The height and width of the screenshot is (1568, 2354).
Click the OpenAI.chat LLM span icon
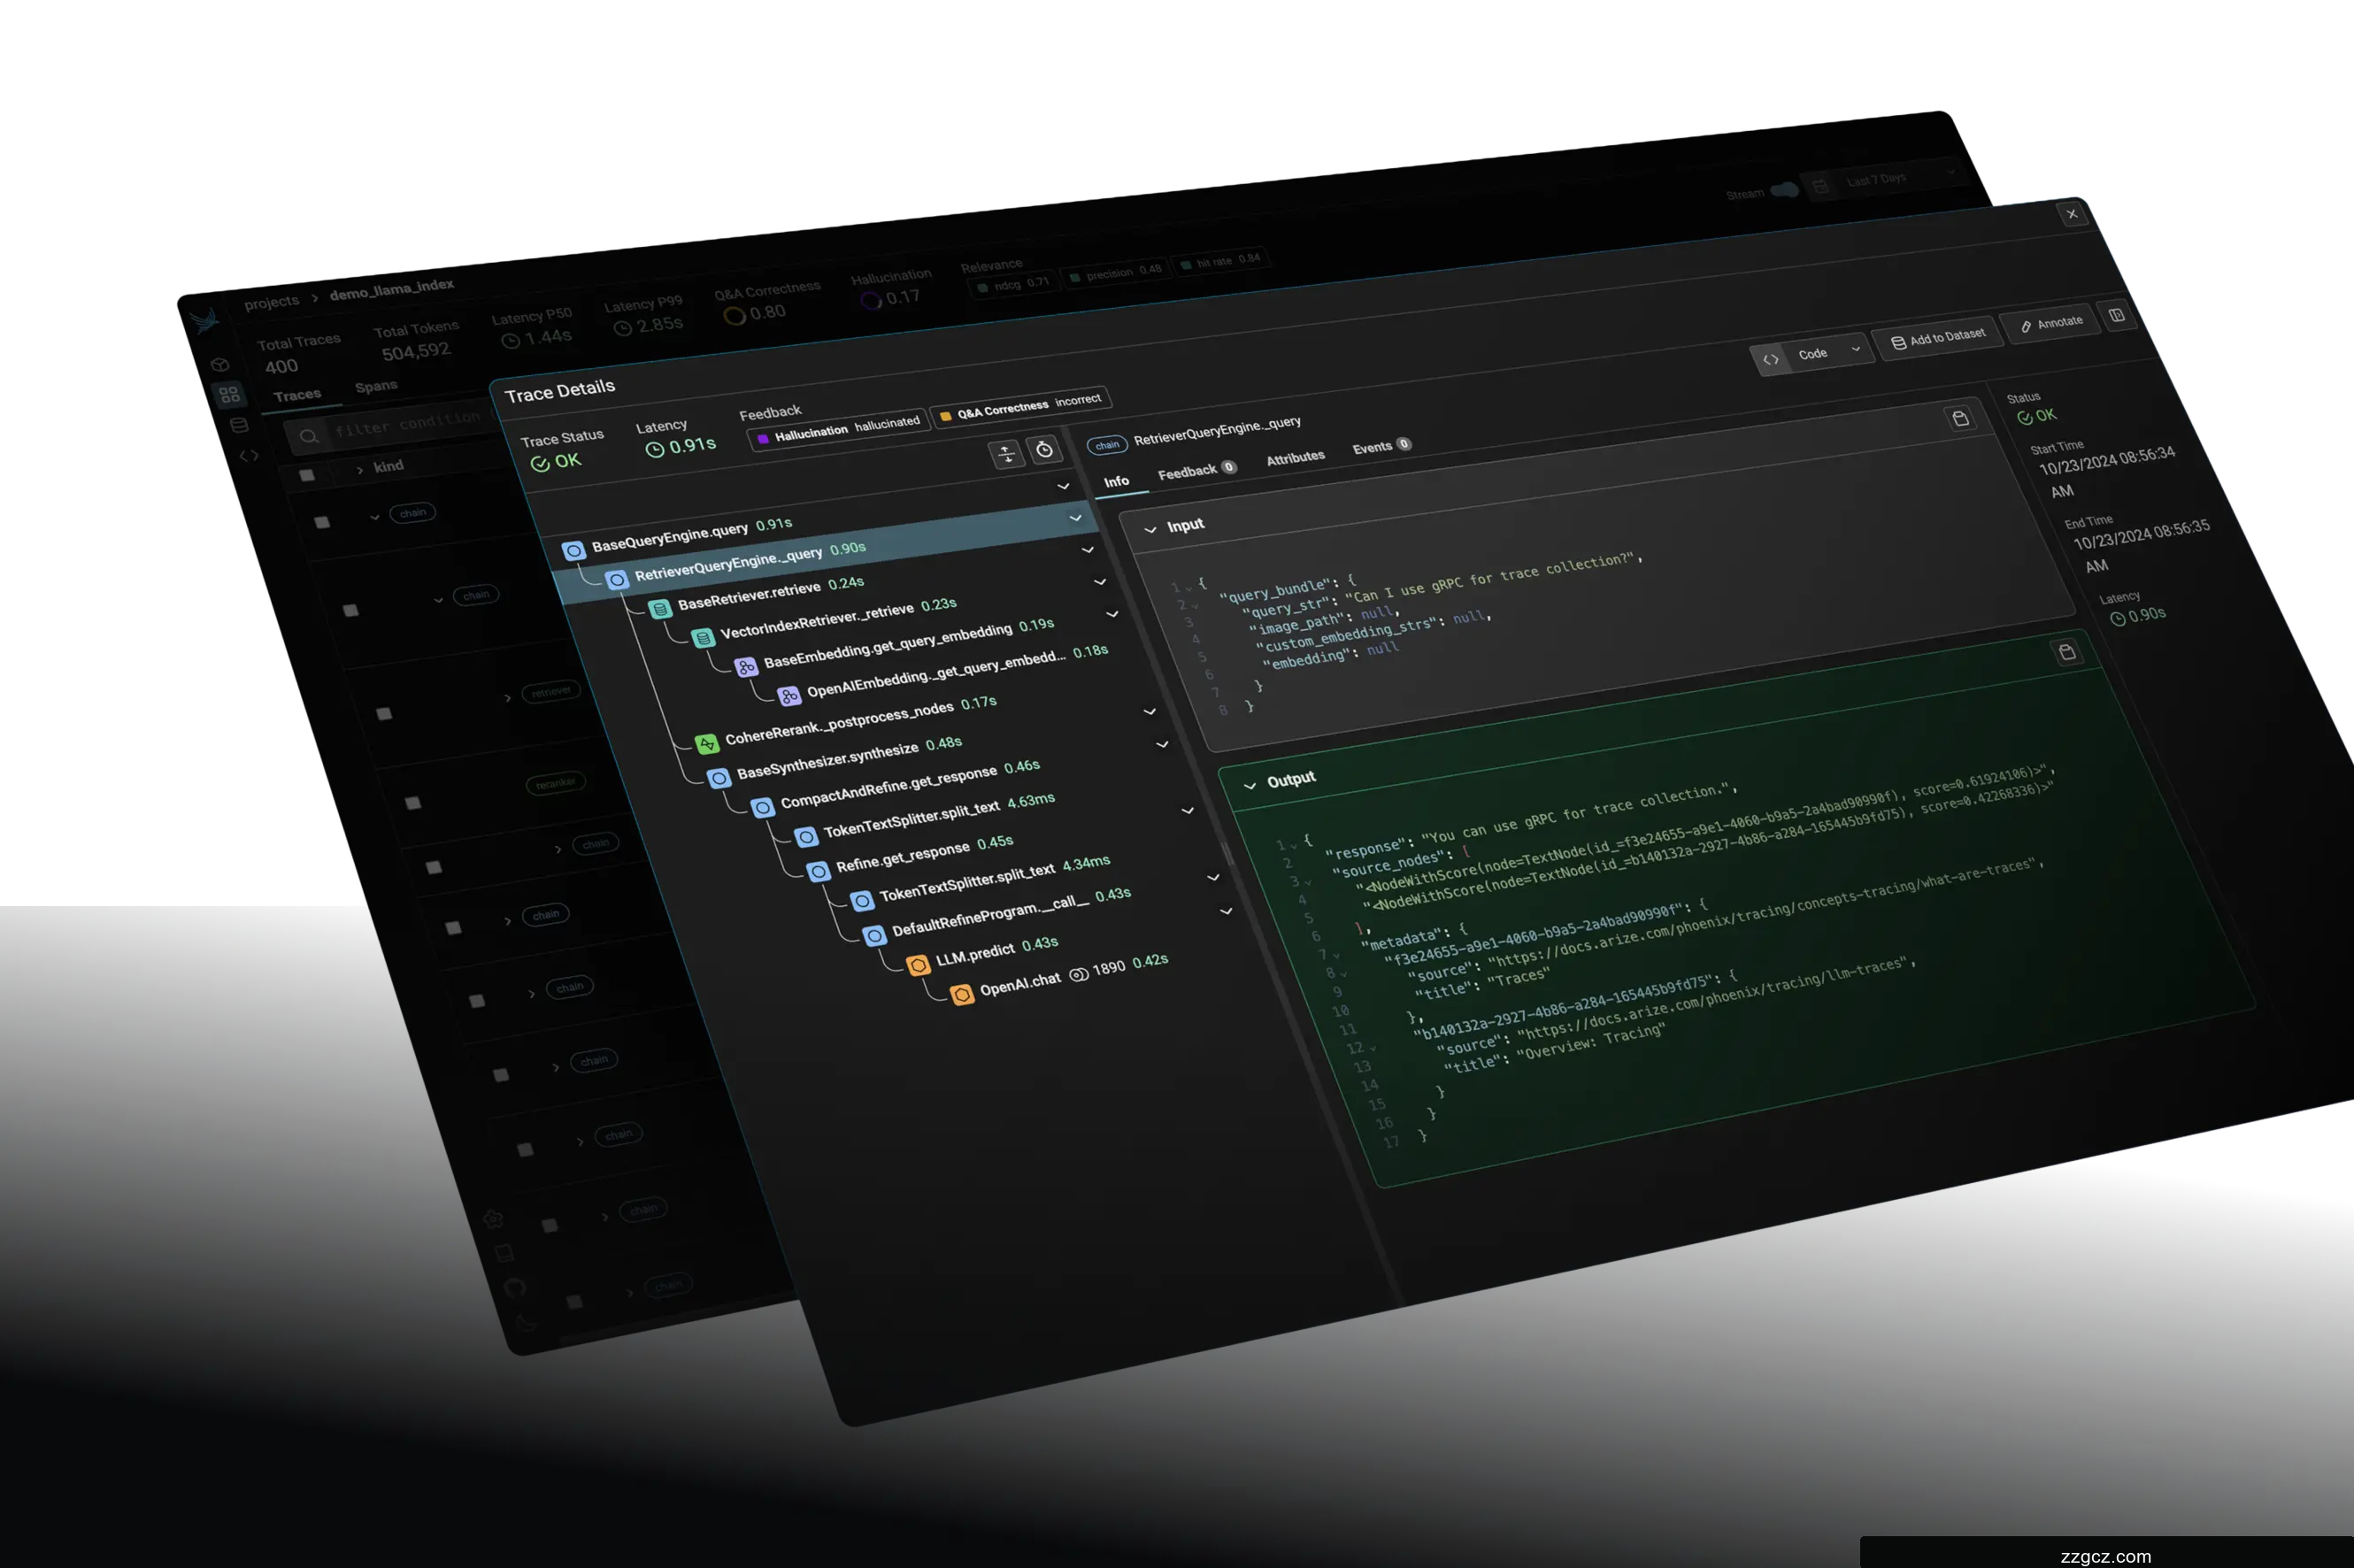coord(961,994)
